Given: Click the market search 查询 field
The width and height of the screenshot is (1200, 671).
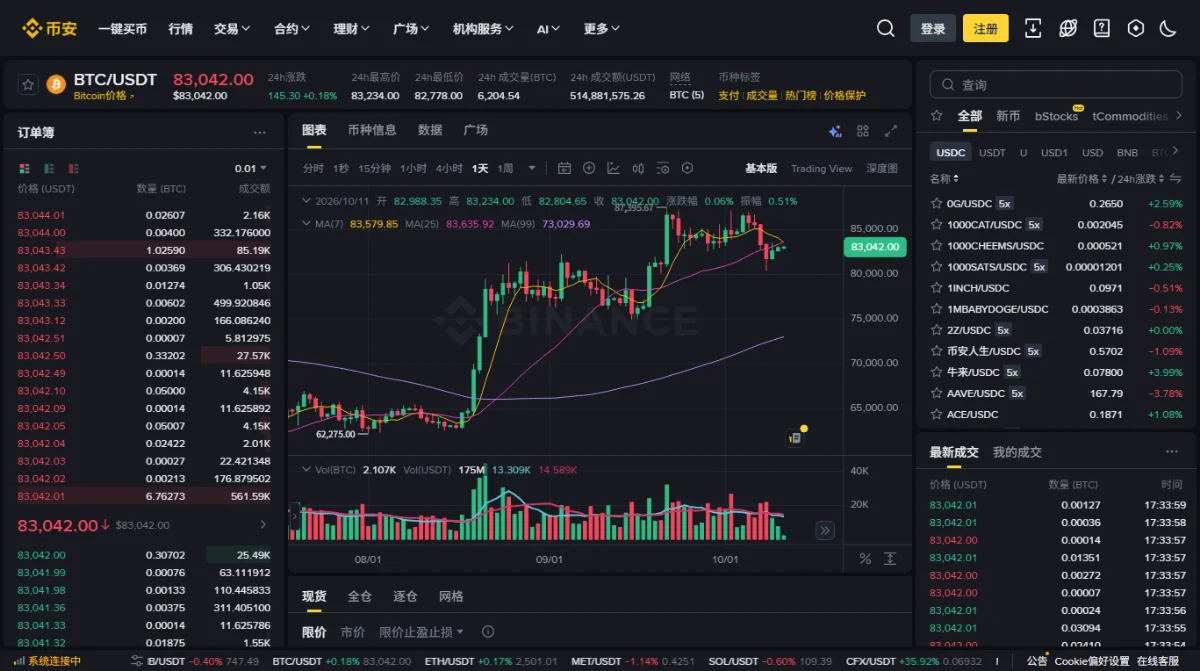Looking at the screenshot, I should pyautogui.click(x=1056, y=85).
